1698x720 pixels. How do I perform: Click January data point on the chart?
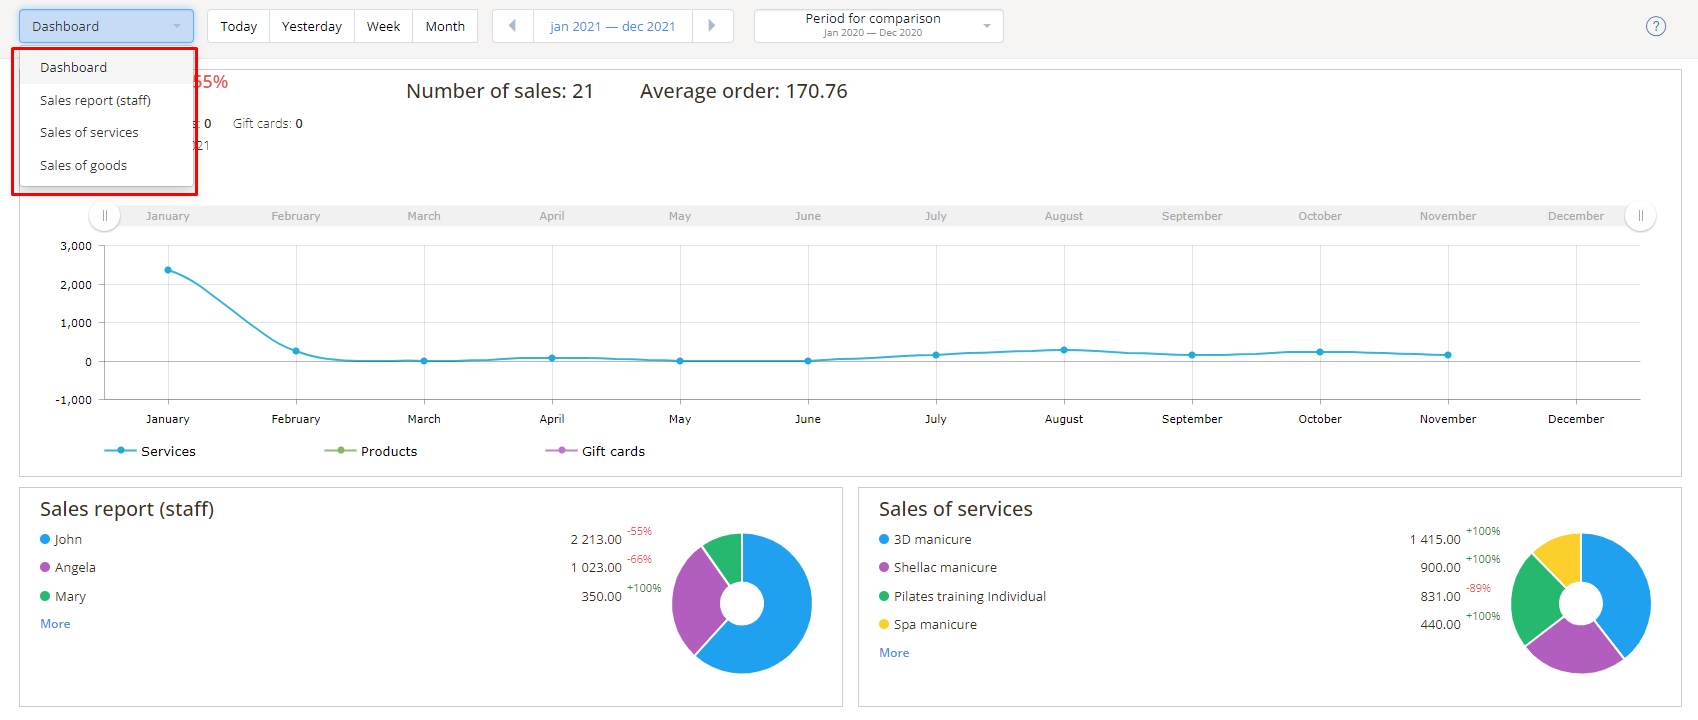pyautogui.click(x=168, y=270)
